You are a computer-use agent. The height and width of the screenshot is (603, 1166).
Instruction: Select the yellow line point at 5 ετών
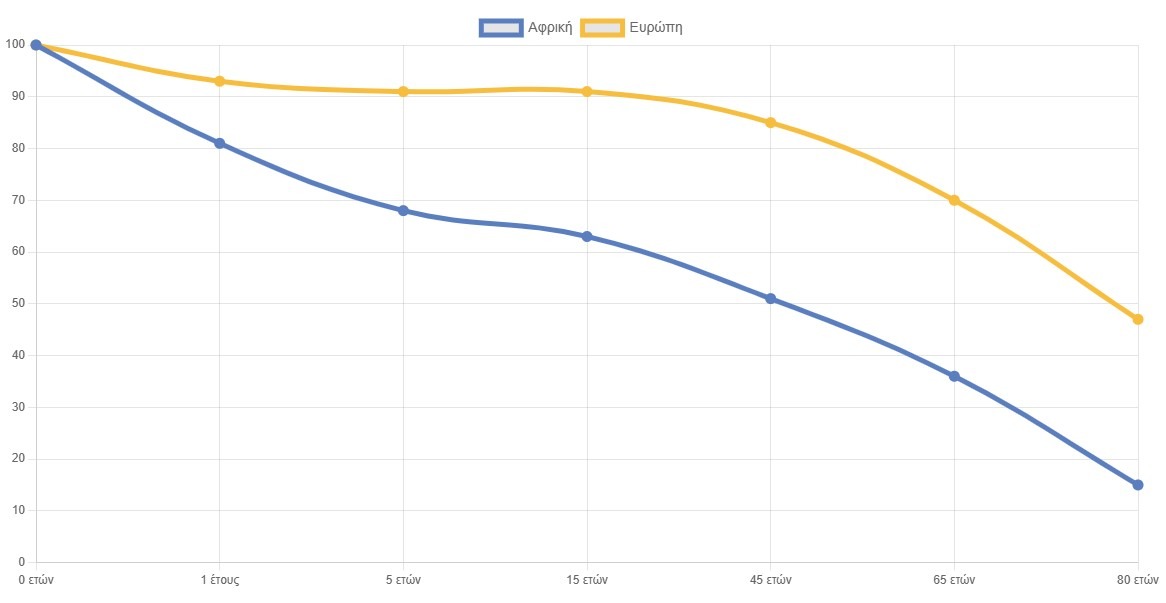[403, 91]
